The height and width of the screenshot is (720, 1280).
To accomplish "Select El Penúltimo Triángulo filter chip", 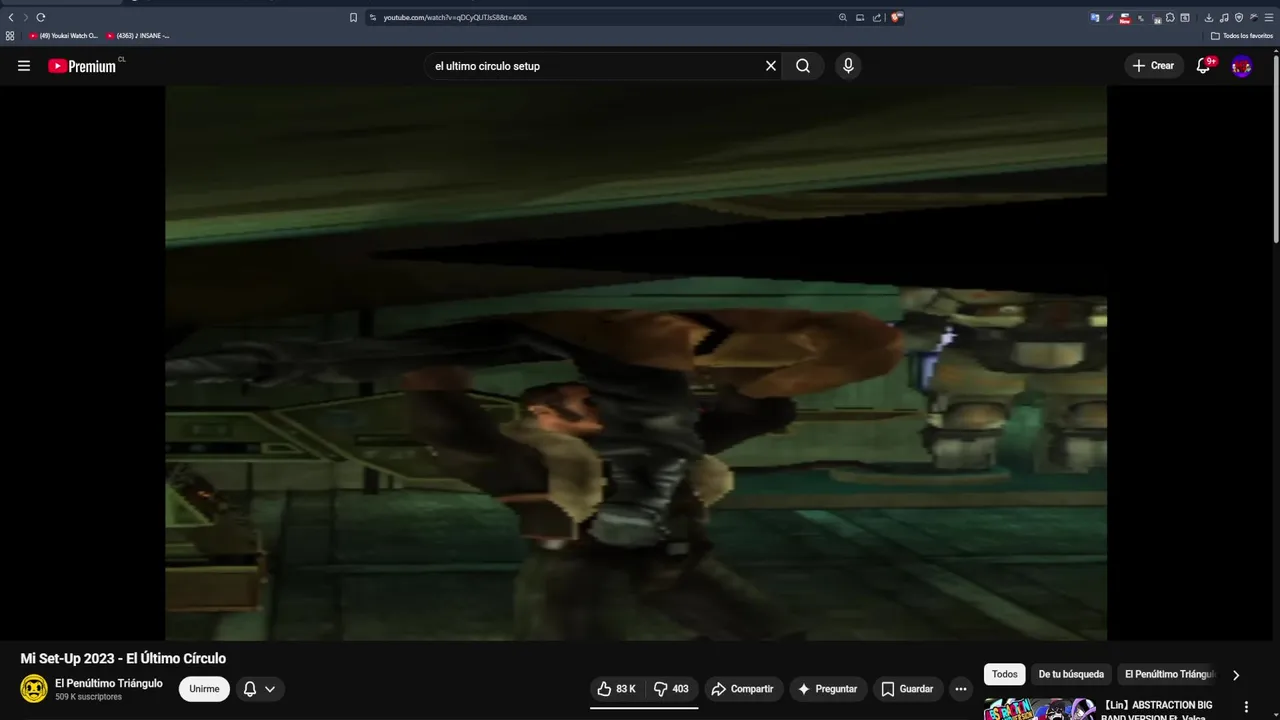I will (x=1168, y=674).
